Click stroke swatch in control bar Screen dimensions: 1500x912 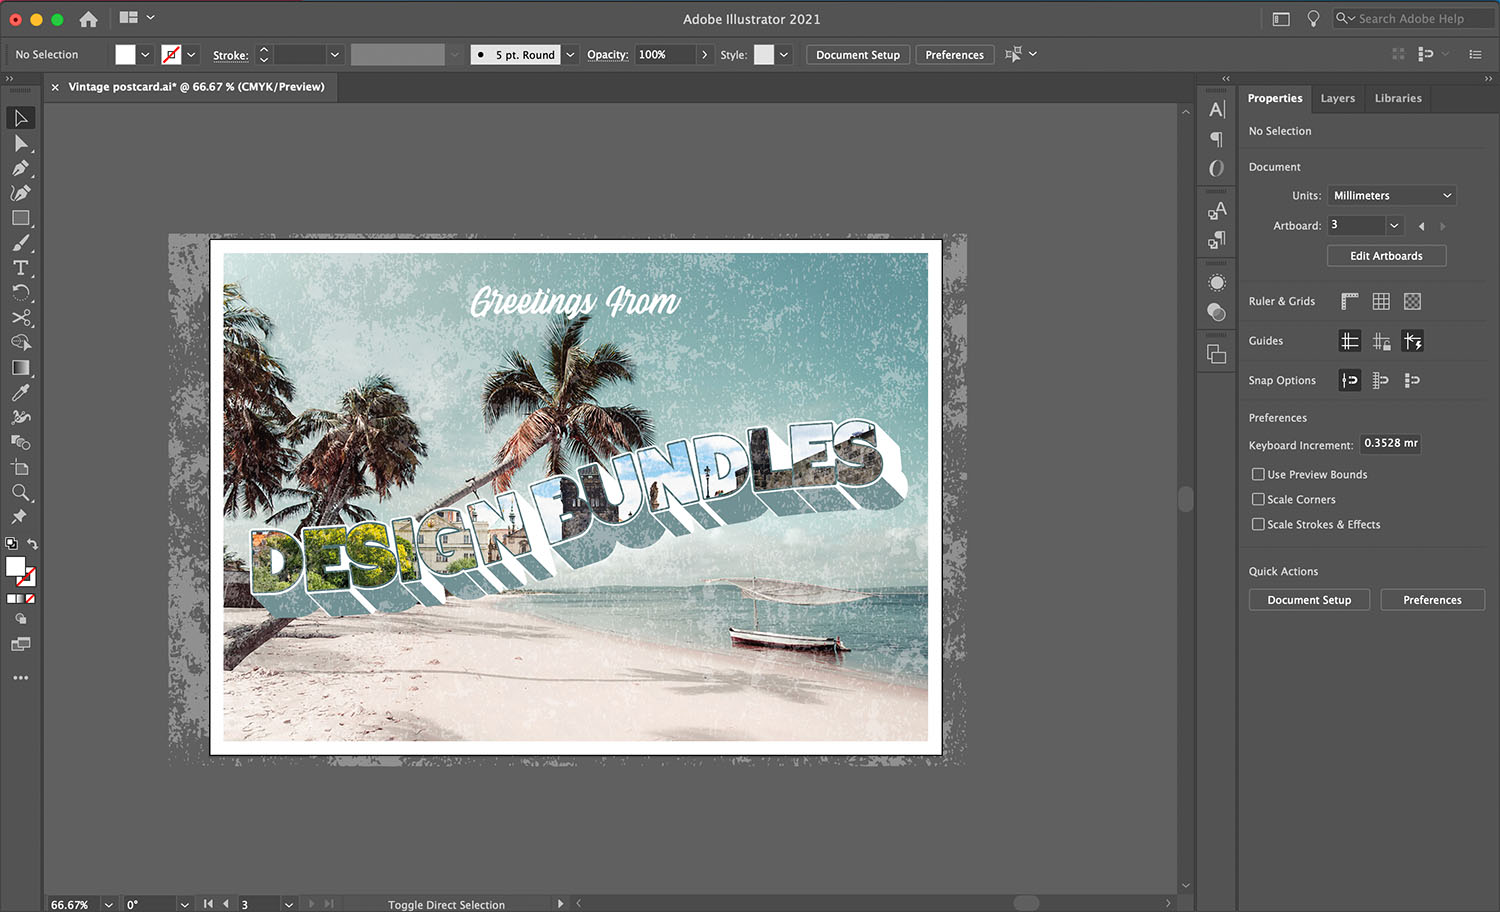(x=172, y=55)
